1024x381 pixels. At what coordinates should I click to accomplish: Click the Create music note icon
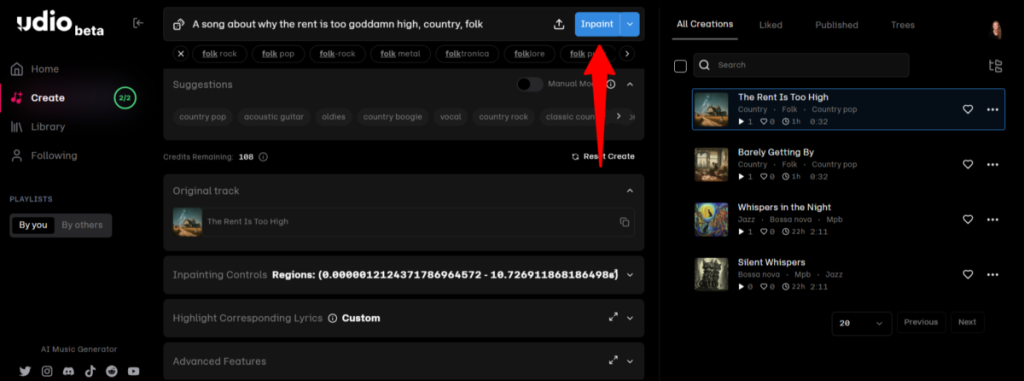(18, 98)
